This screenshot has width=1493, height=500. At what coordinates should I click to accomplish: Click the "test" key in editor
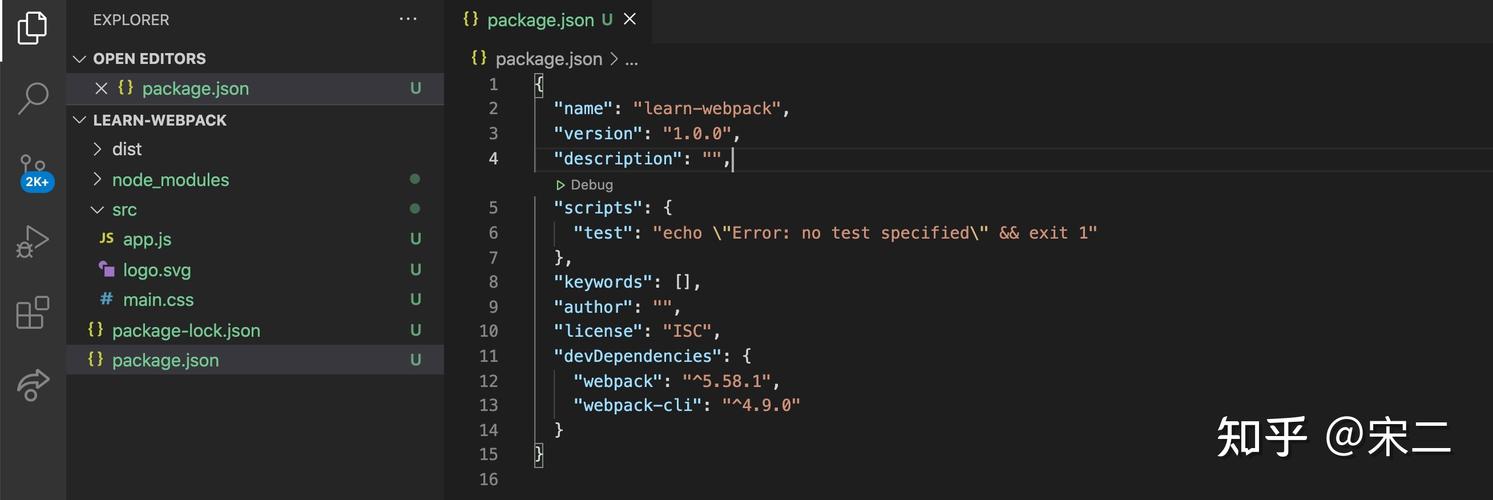(602, 232)
